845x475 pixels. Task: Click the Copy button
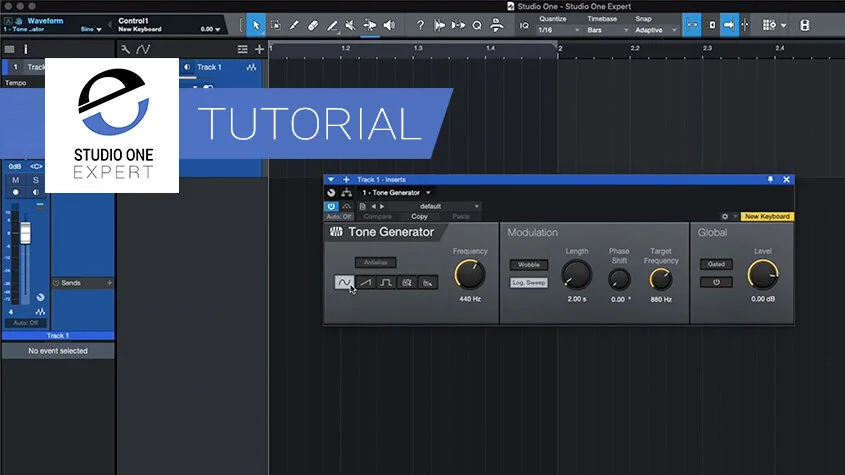[419, 216]
